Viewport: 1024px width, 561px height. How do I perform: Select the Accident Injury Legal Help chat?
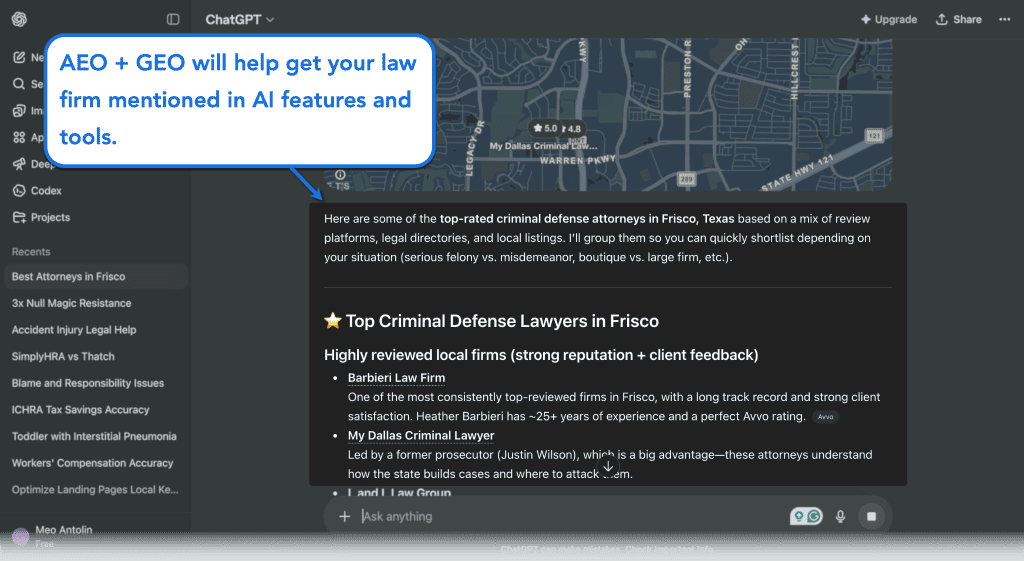[74, 330]
